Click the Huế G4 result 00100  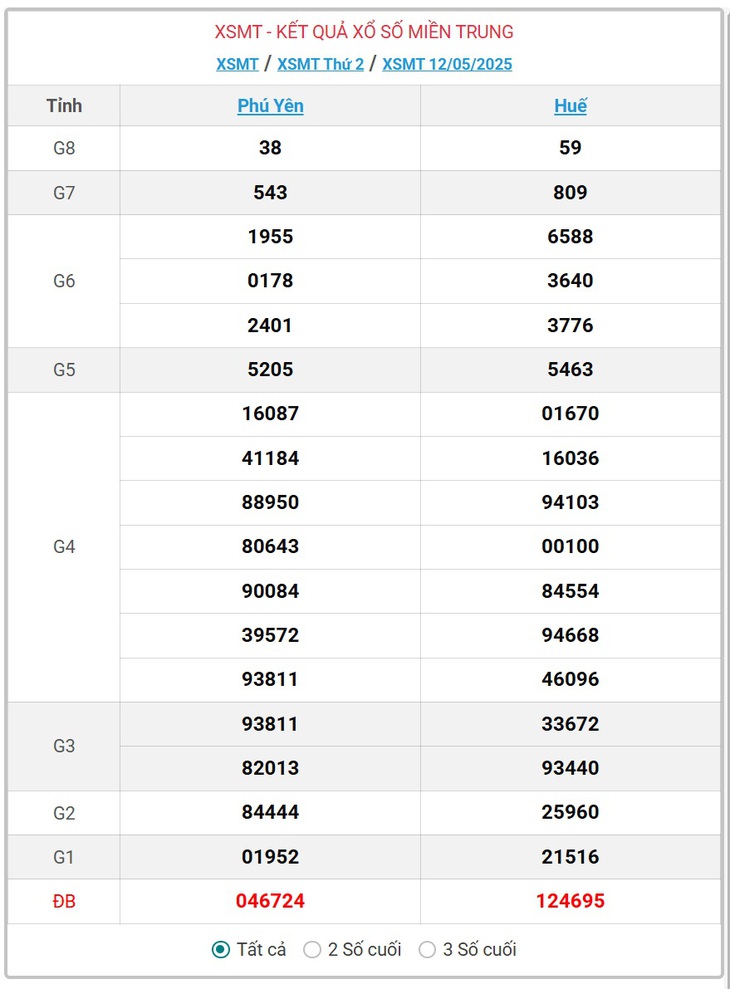coord(570,546)
